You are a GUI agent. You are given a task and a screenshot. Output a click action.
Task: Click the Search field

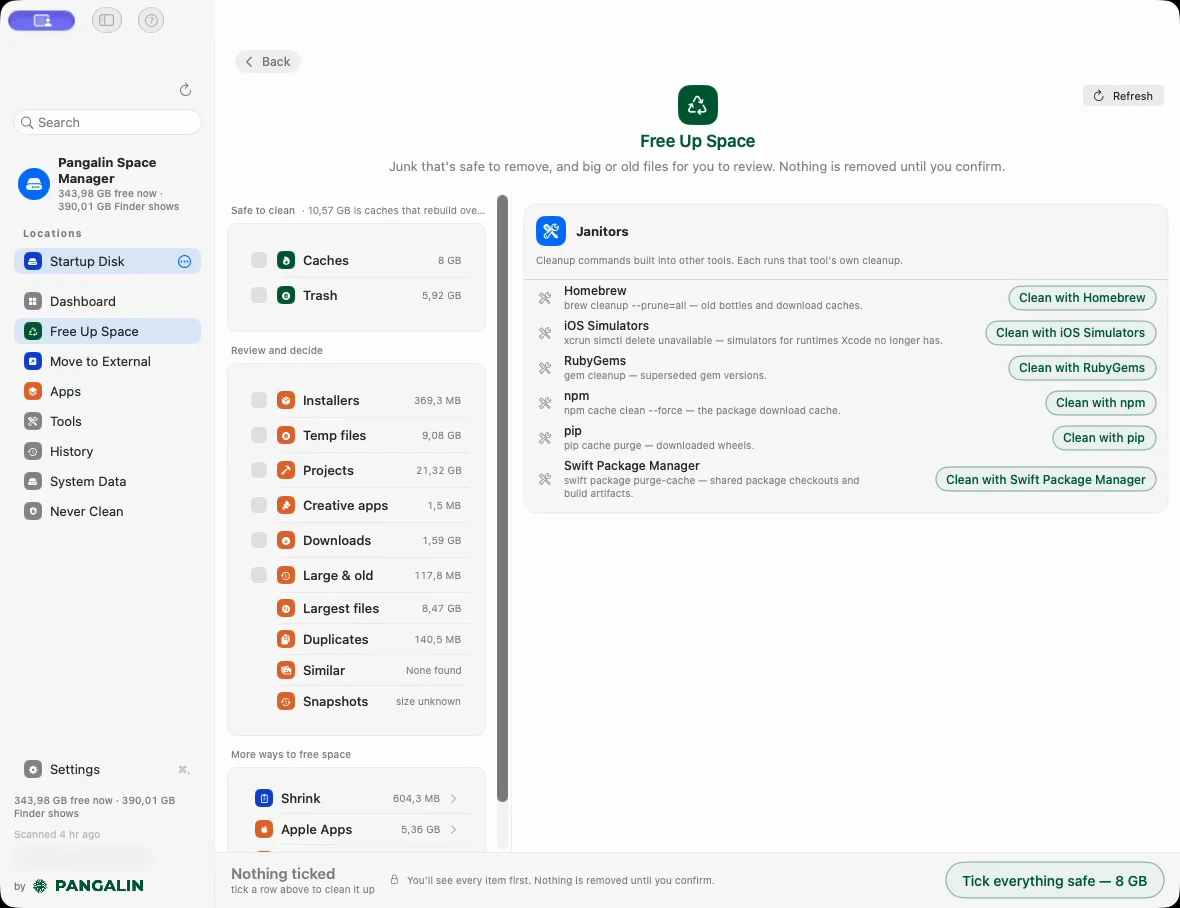[x=108, y=122]
